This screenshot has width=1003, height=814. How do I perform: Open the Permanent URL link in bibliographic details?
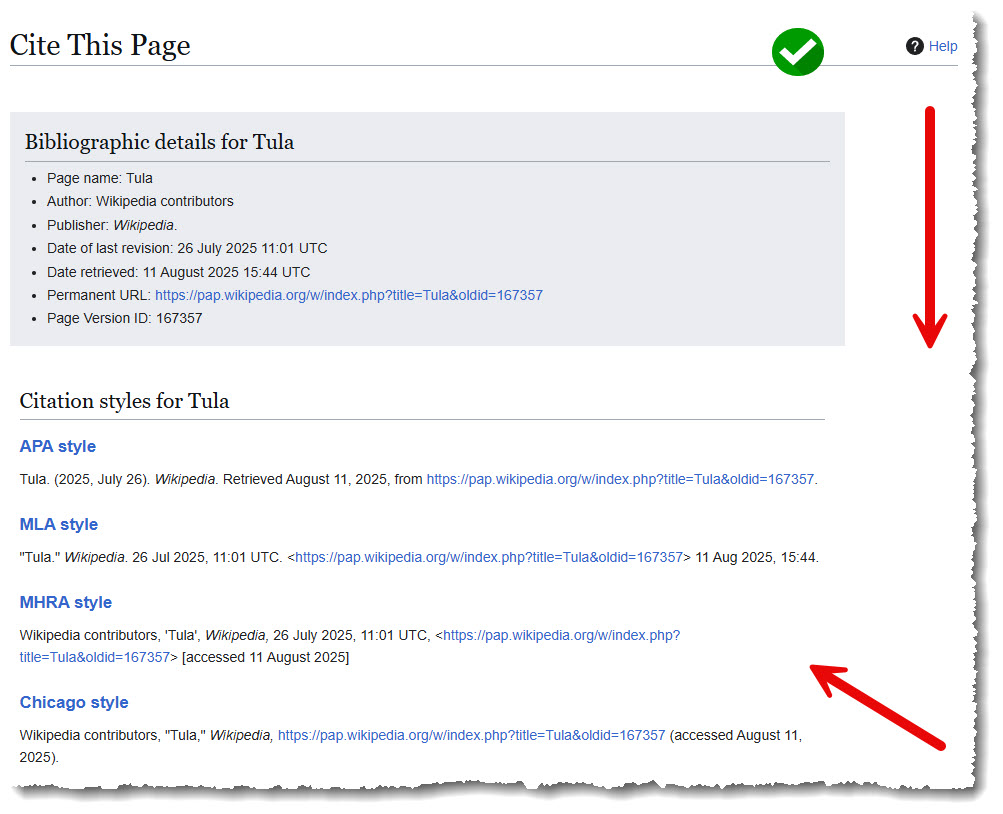click(349, 295)
